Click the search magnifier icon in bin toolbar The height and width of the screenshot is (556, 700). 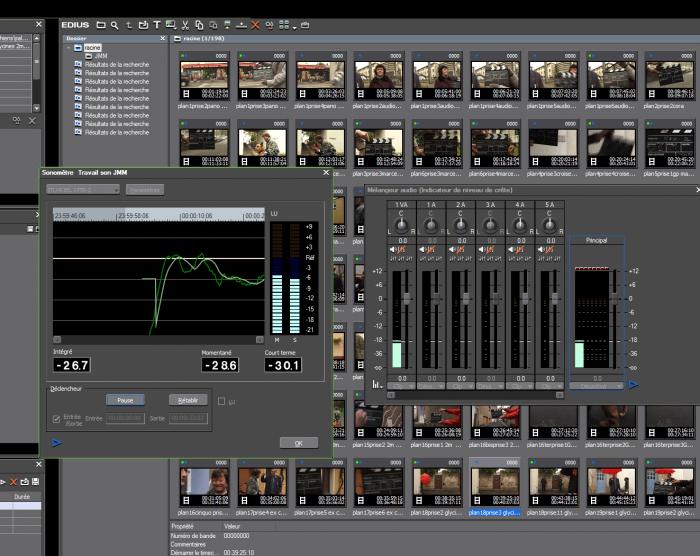point(115,23)
